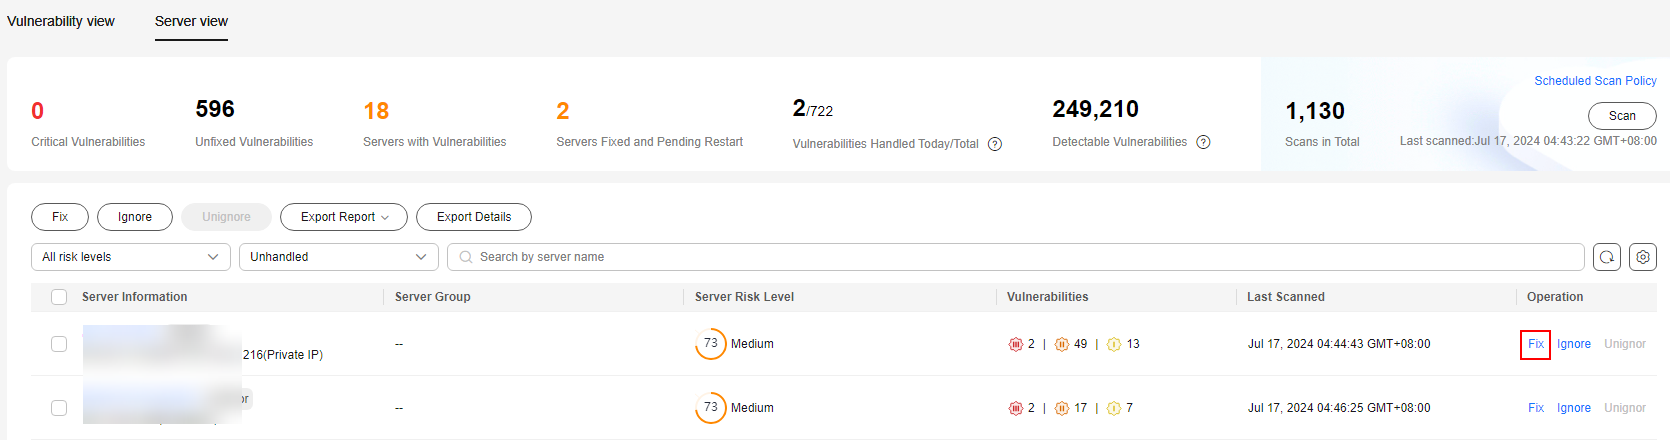Open the Unhandled status dropdown
This screenshot has height=440, width=1670.
click(339, 257)
